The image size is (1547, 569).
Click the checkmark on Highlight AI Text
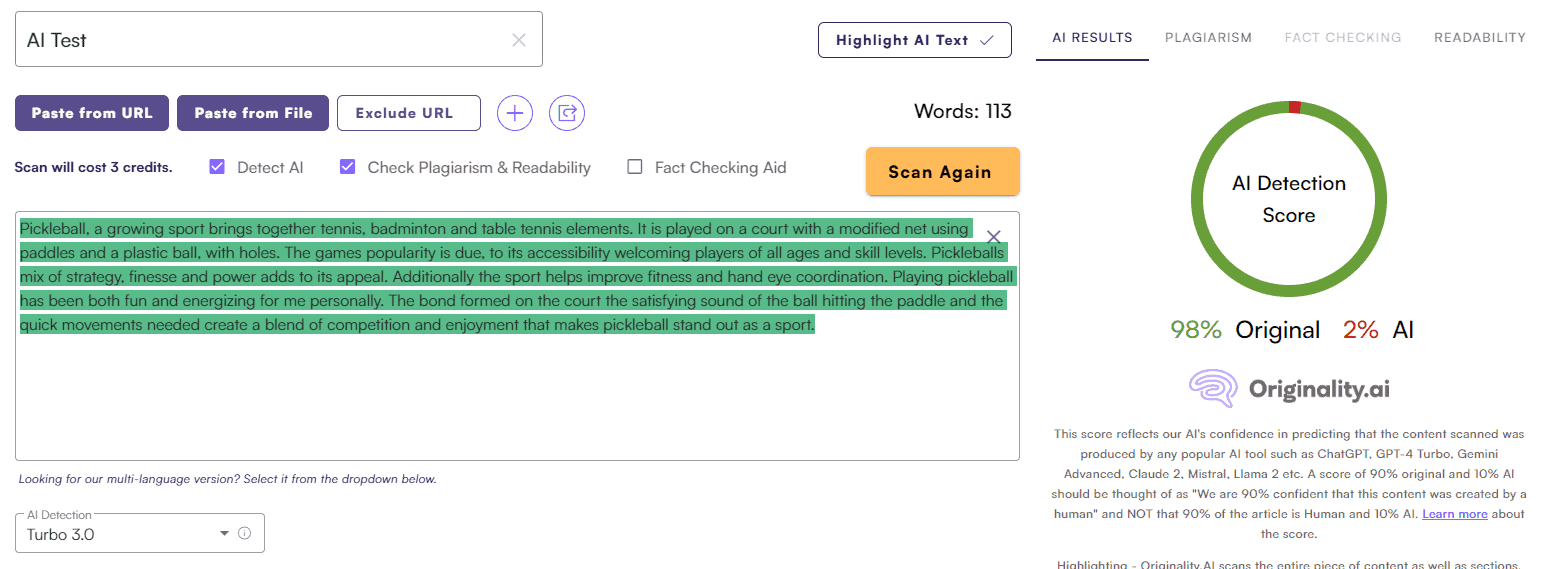point(987,40)
